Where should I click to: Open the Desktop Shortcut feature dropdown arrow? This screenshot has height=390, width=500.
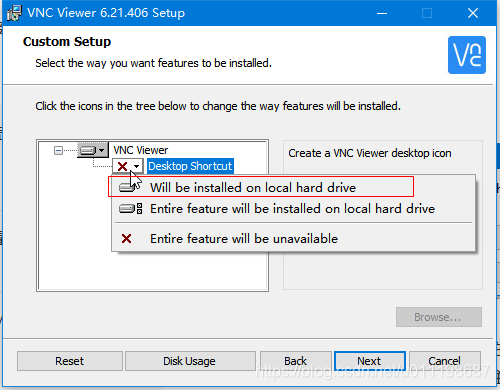click(x=136, y=166)
